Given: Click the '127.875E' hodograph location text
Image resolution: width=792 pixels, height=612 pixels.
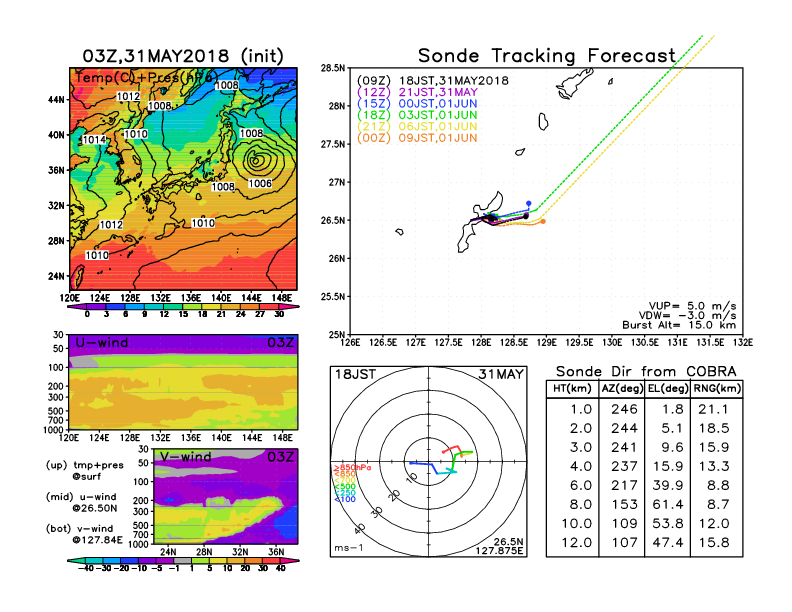Looking at the screenshot, I should pos(499,551).
